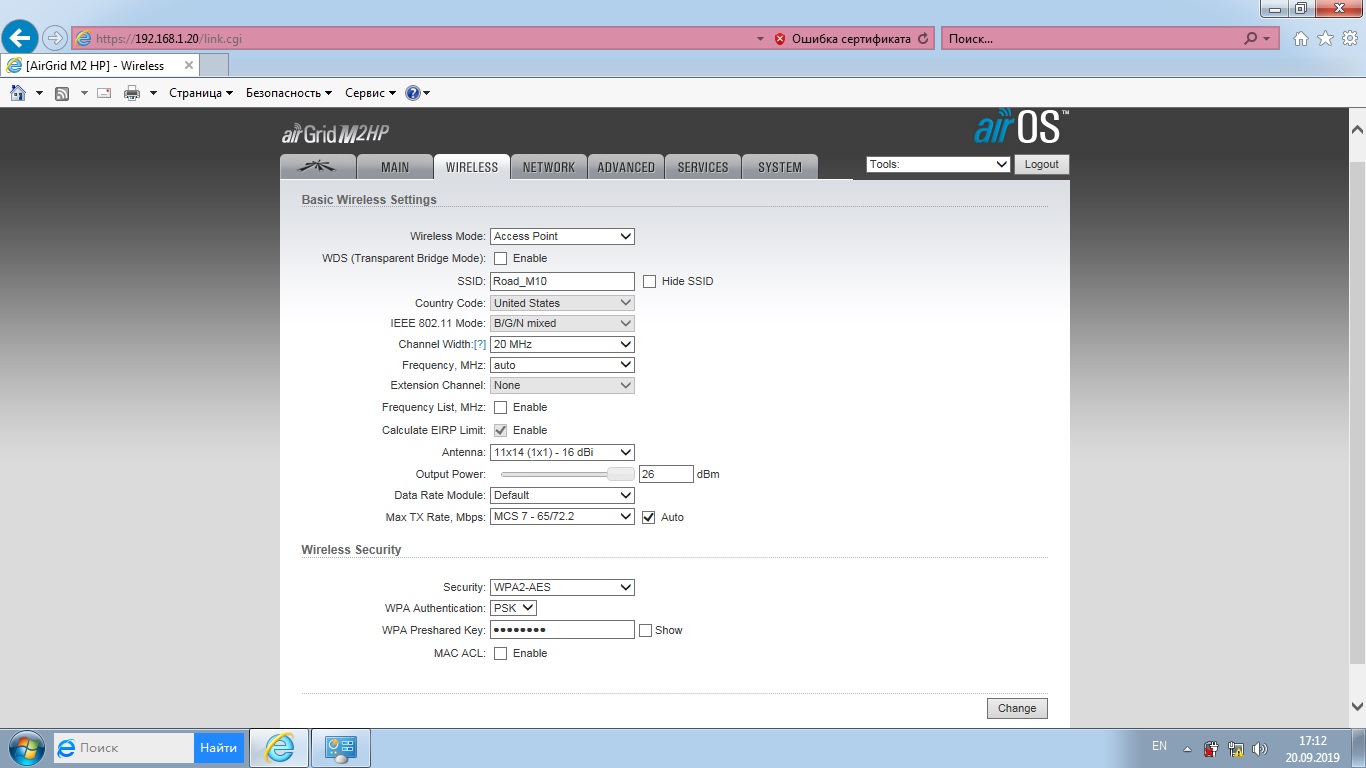Open Security dropdown WPA2-AES
1366x768 pixels.
pyautogui.click(x=562, y=587)
